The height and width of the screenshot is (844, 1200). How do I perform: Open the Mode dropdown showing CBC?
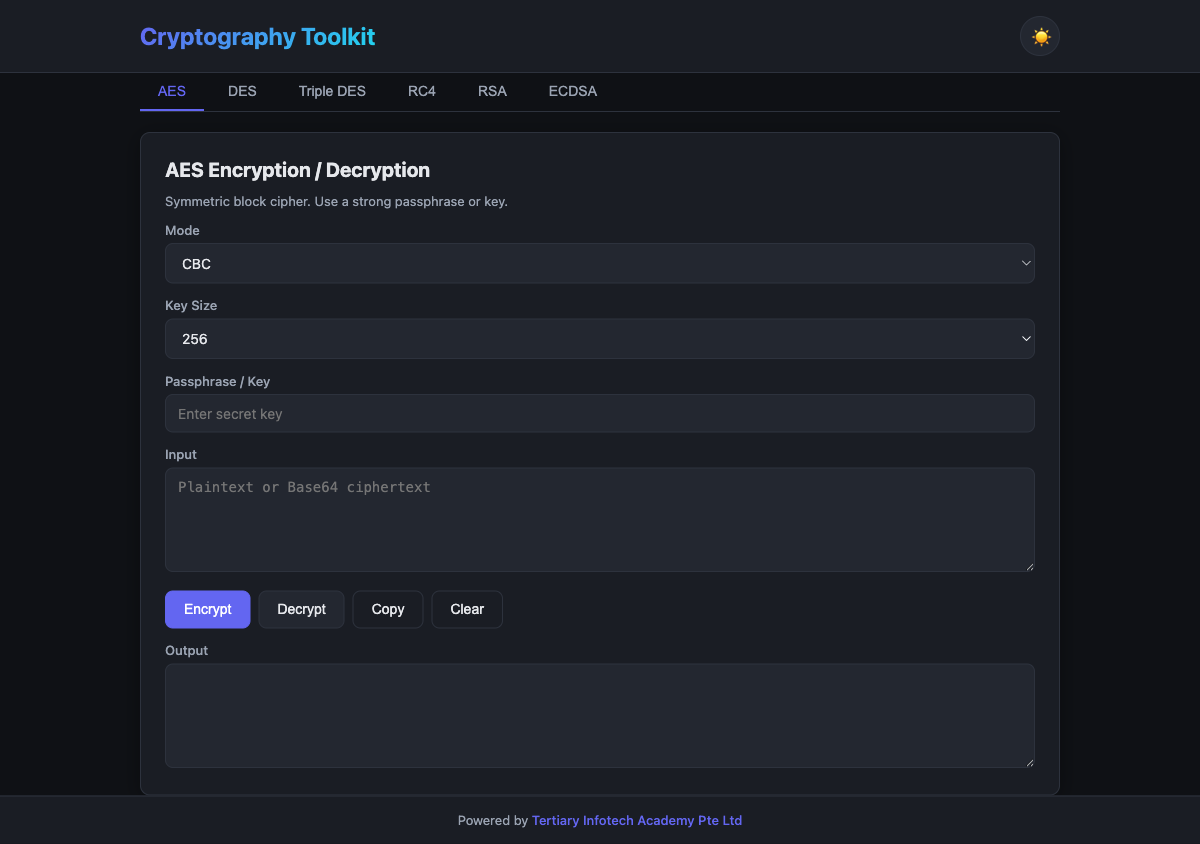pos(600,264)
